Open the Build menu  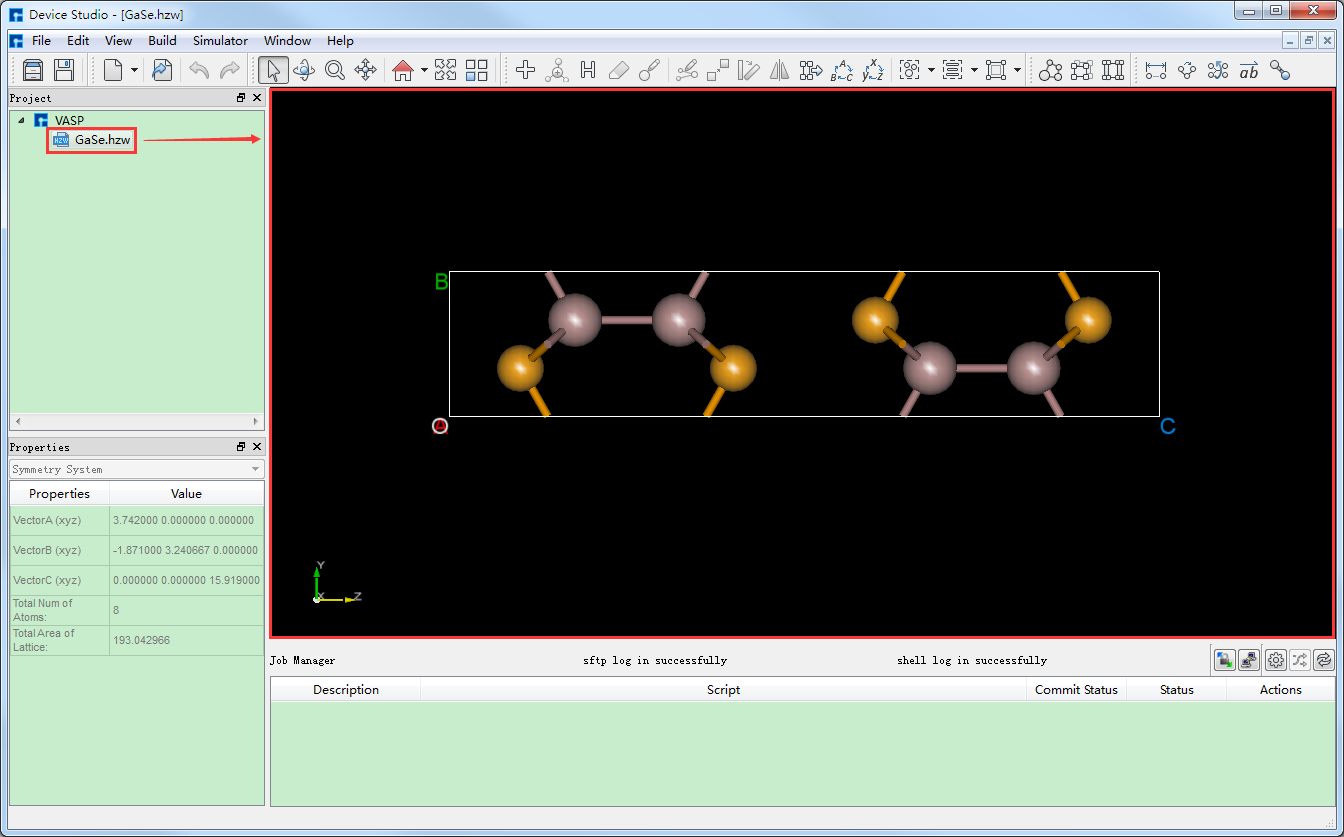[x=162, y=41]
